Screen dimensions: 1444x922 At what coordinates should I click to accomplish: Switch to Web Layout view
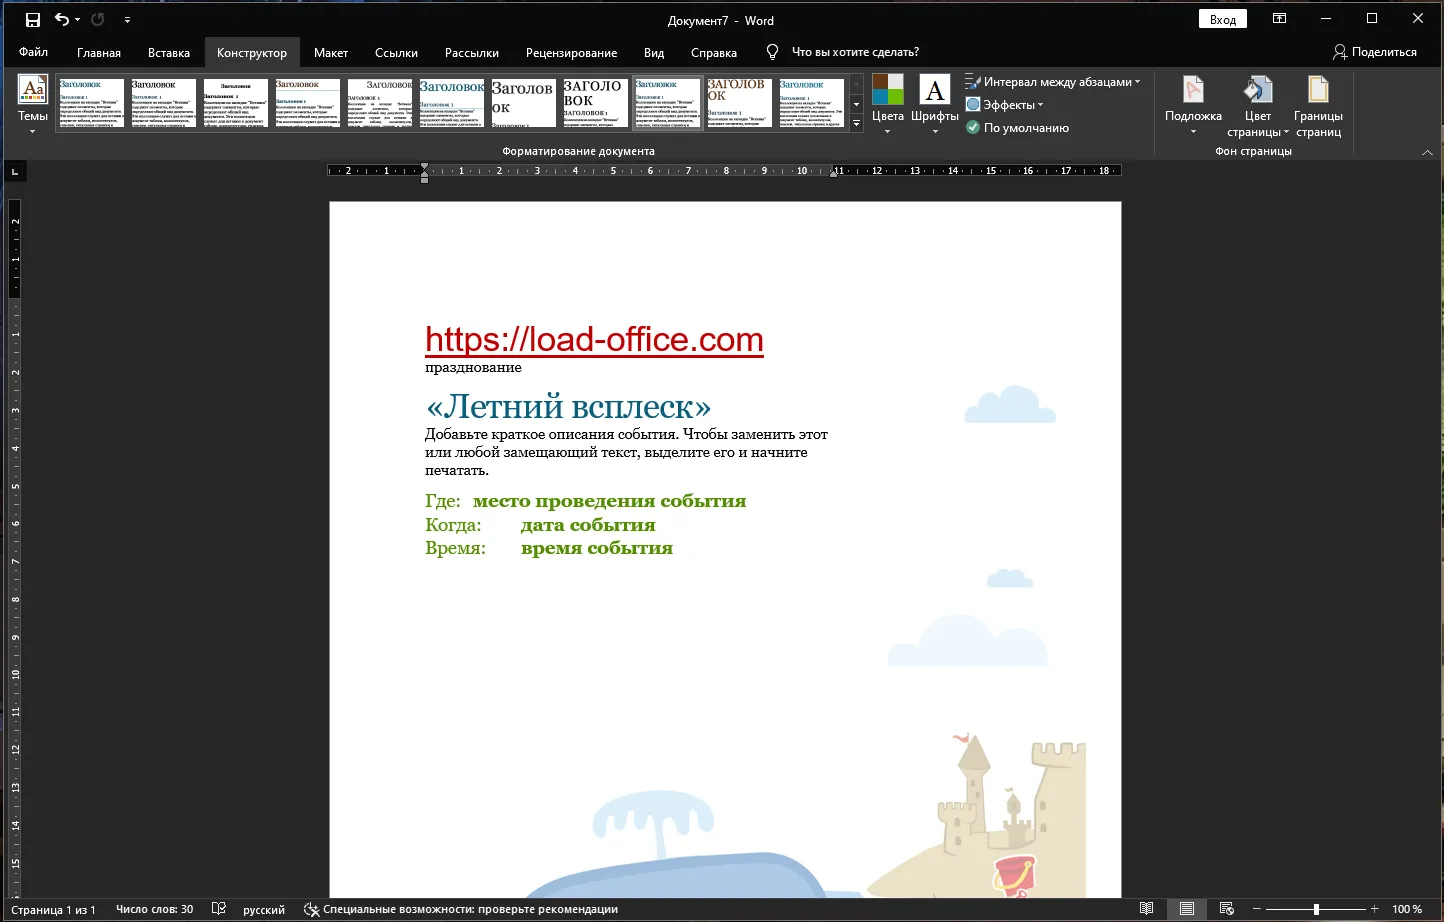(x=1227, y=909)
